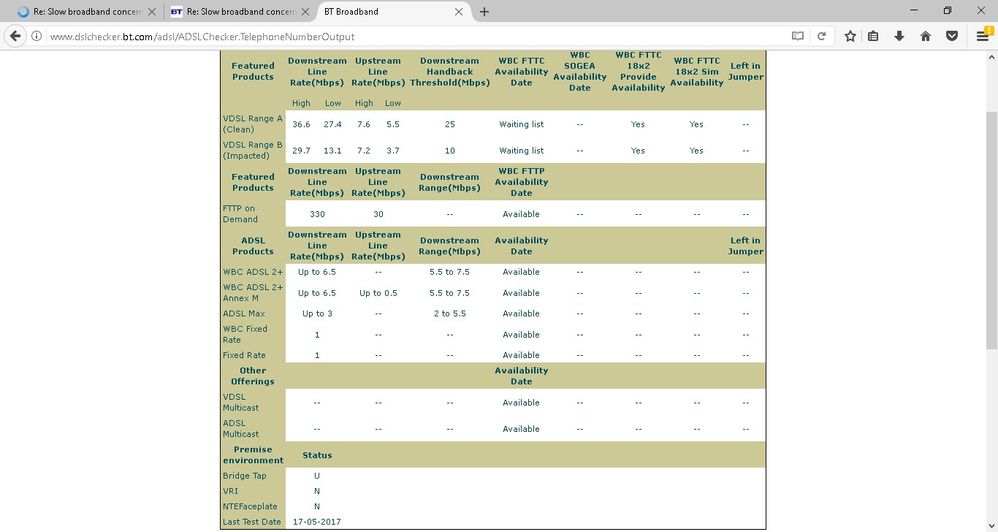Screen dimensions: 998x532
Task: Close the second Slow broadband concerns tab
Action: tap(305, 11)
